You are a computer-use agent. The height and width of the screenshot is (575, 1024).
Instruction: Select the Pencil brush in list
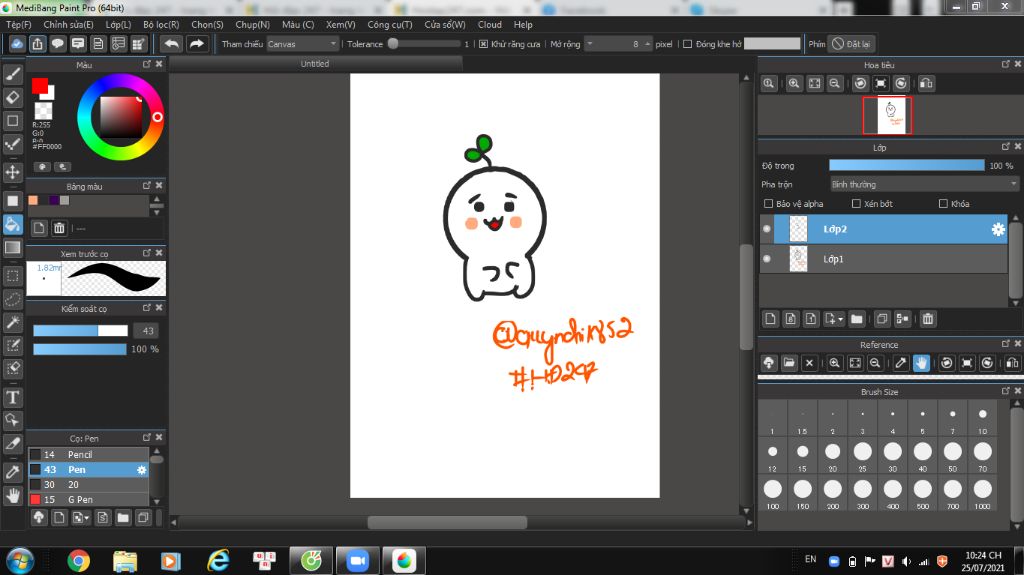coord(88,455)
